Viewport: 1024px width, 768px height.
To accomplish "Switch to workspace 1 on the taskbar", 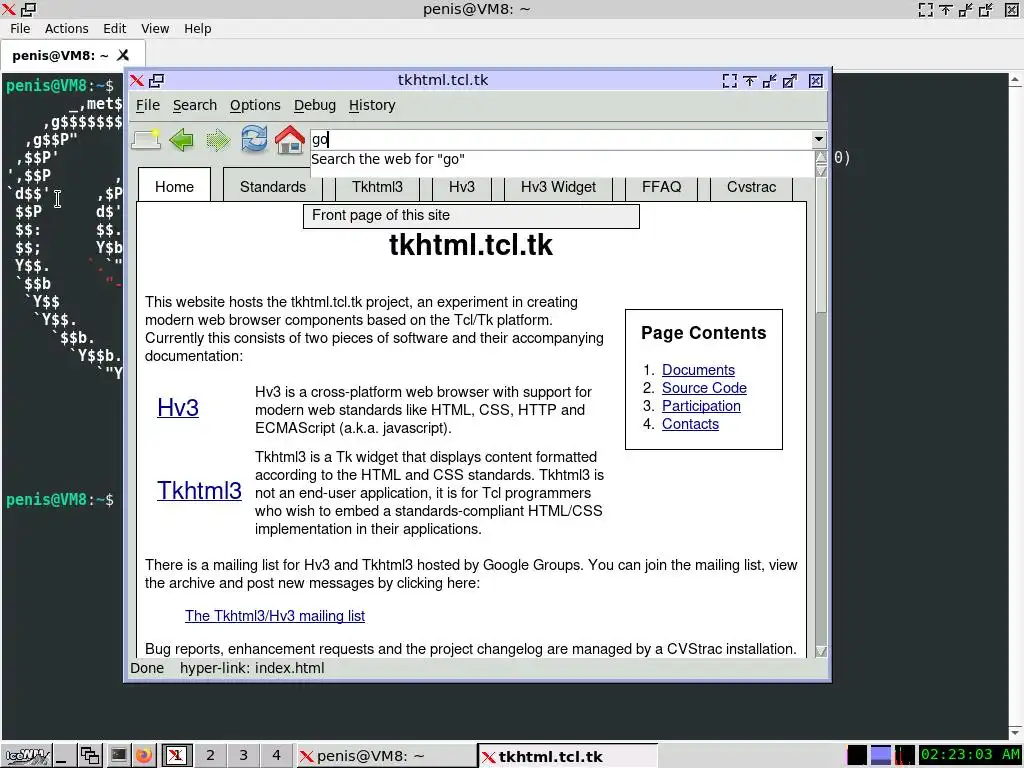I will coord(176,756).
